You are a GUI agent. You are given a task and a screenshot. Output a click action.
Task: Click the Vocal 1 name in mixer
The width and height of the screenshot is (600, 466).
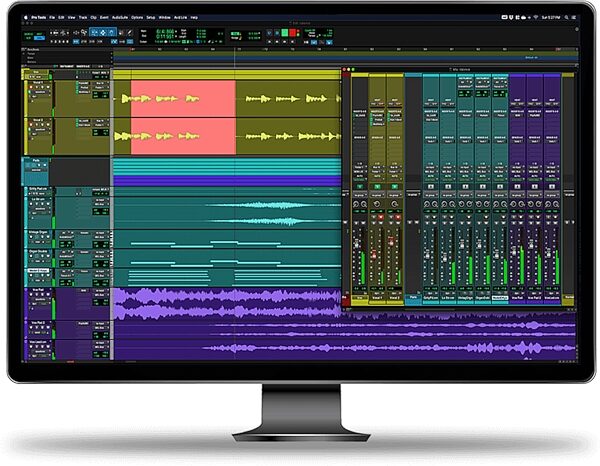click(377, 298)
